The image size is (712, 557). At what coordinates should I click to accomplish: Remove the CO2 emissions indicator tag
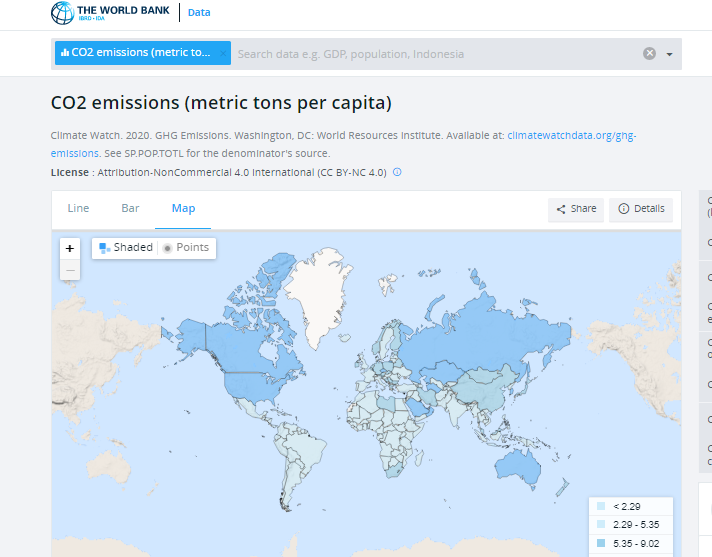pos(223,53)
